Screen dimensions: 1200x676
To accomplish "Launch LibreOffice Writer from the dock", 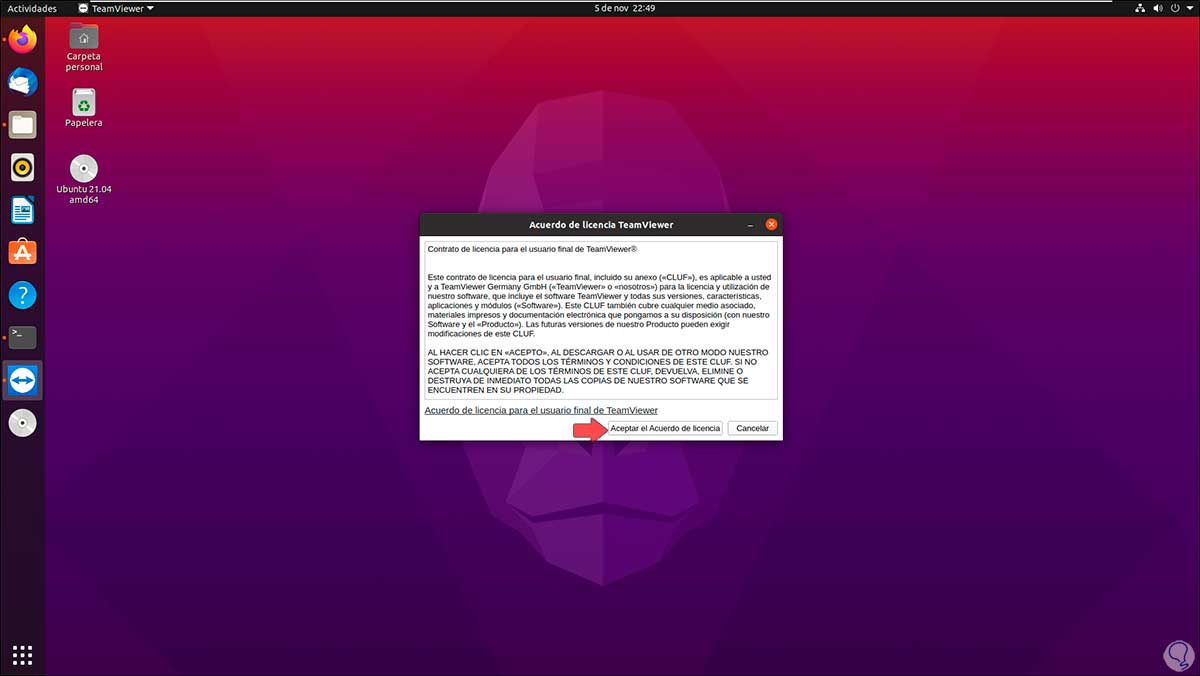I will (x=22, y=210).
